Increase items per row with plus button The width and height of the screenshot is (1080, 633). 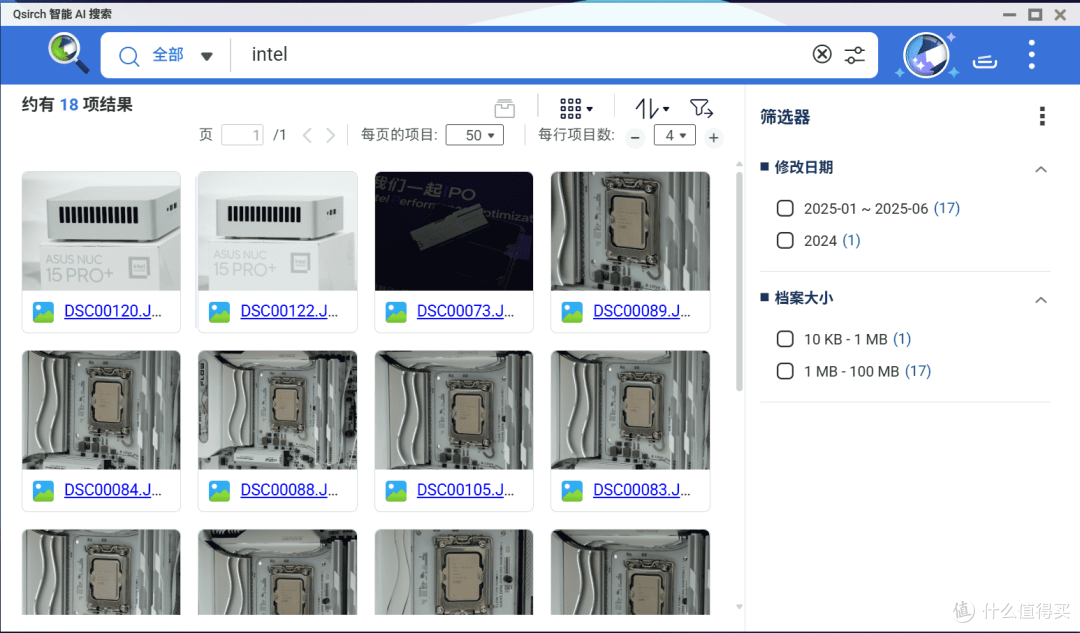tap(714, 138)
